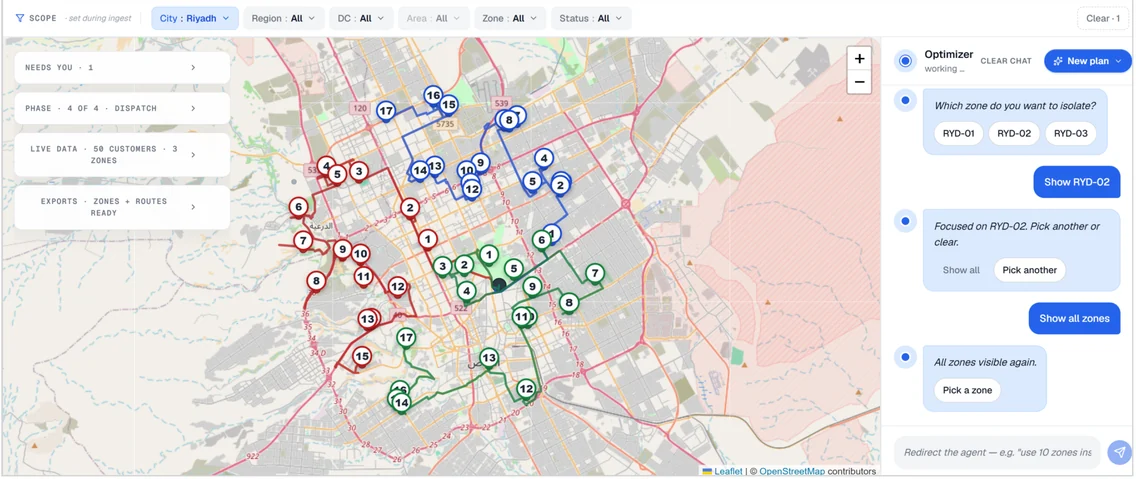The width and height of the screenshot is (1136, 479).
Task: Select blue route marker 9
Action: click(480, 162)
